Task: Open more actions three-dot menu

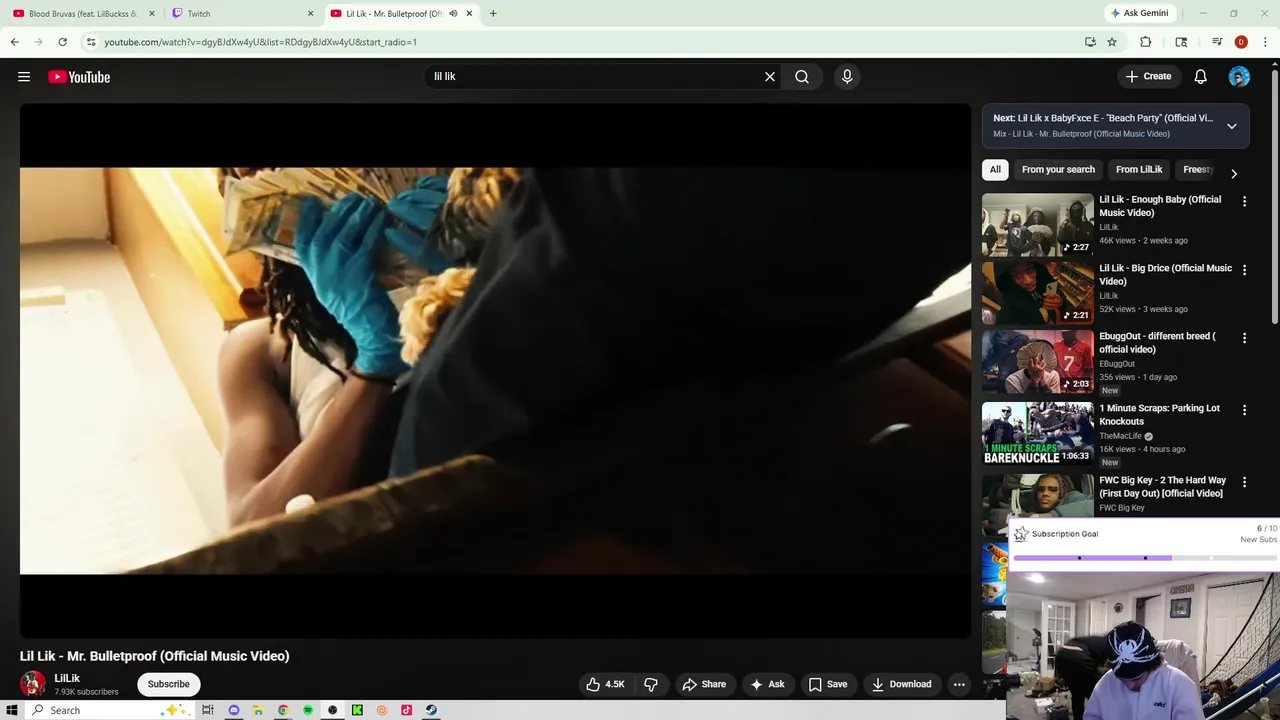Action: [x=959, y=684]
